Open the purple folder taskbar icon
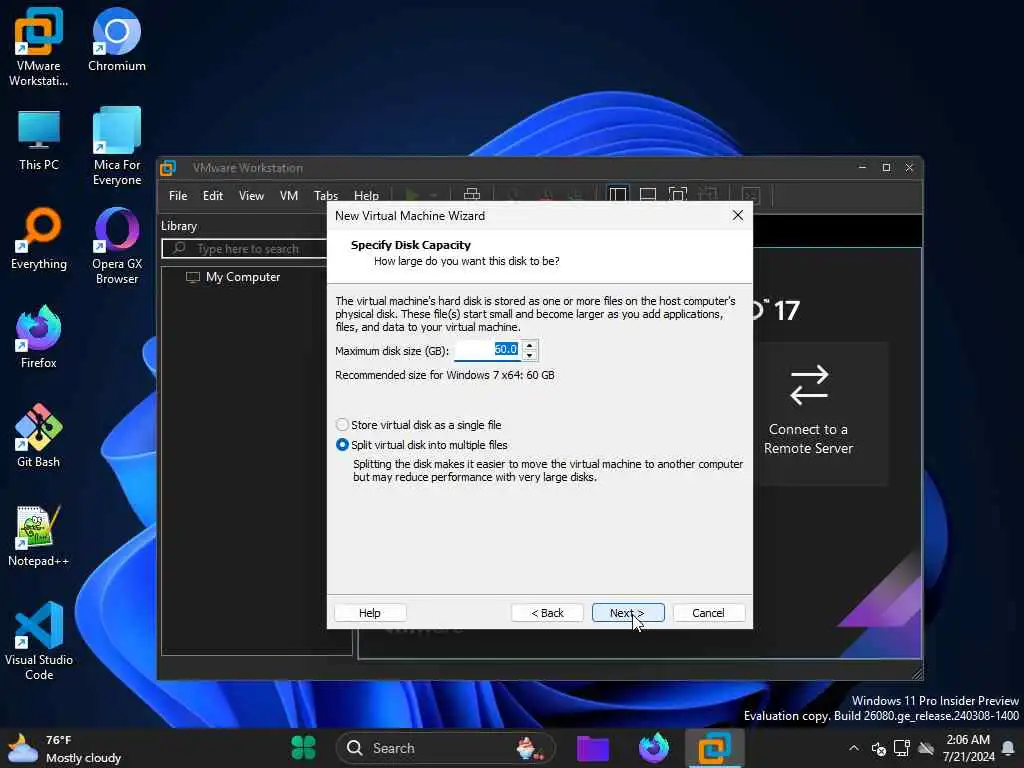Screen dimensions: 1024x768 (x=593, y=748)
